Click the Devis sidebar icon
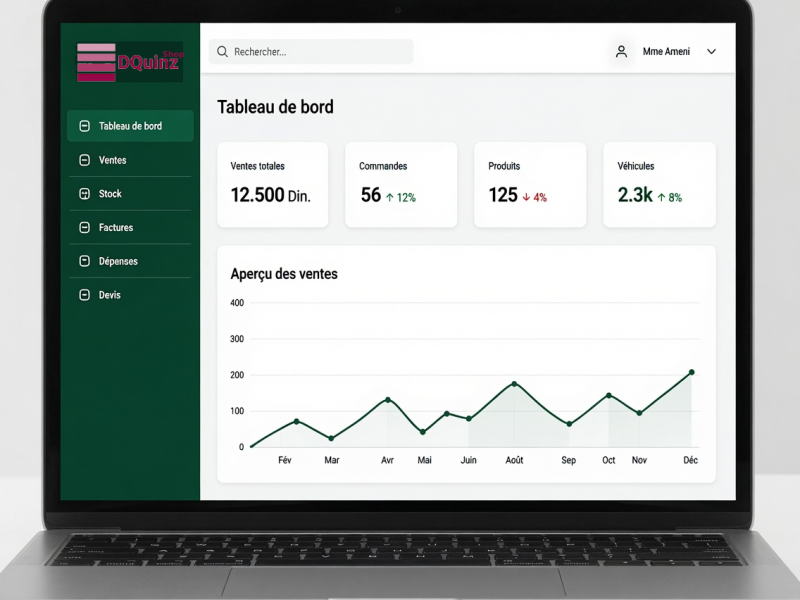800x600 pixels. (x=85, y=295)
